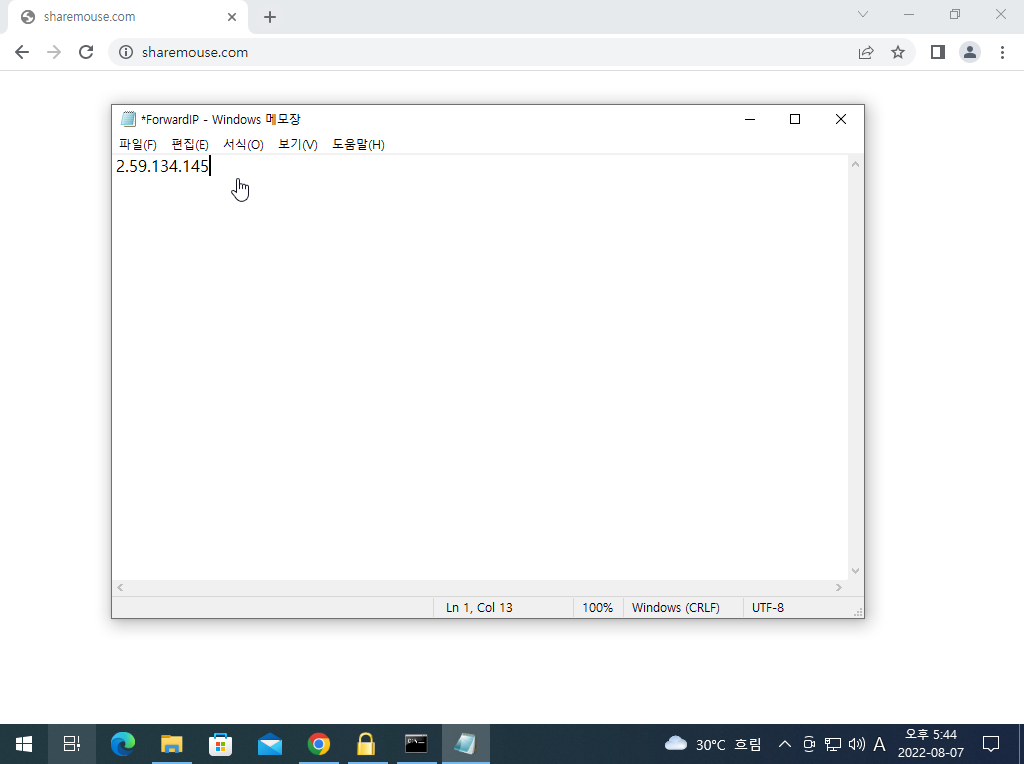Reload the sharemouse.com page
The width and height of the screenshot is (1024, 764).
coord(86,52)
